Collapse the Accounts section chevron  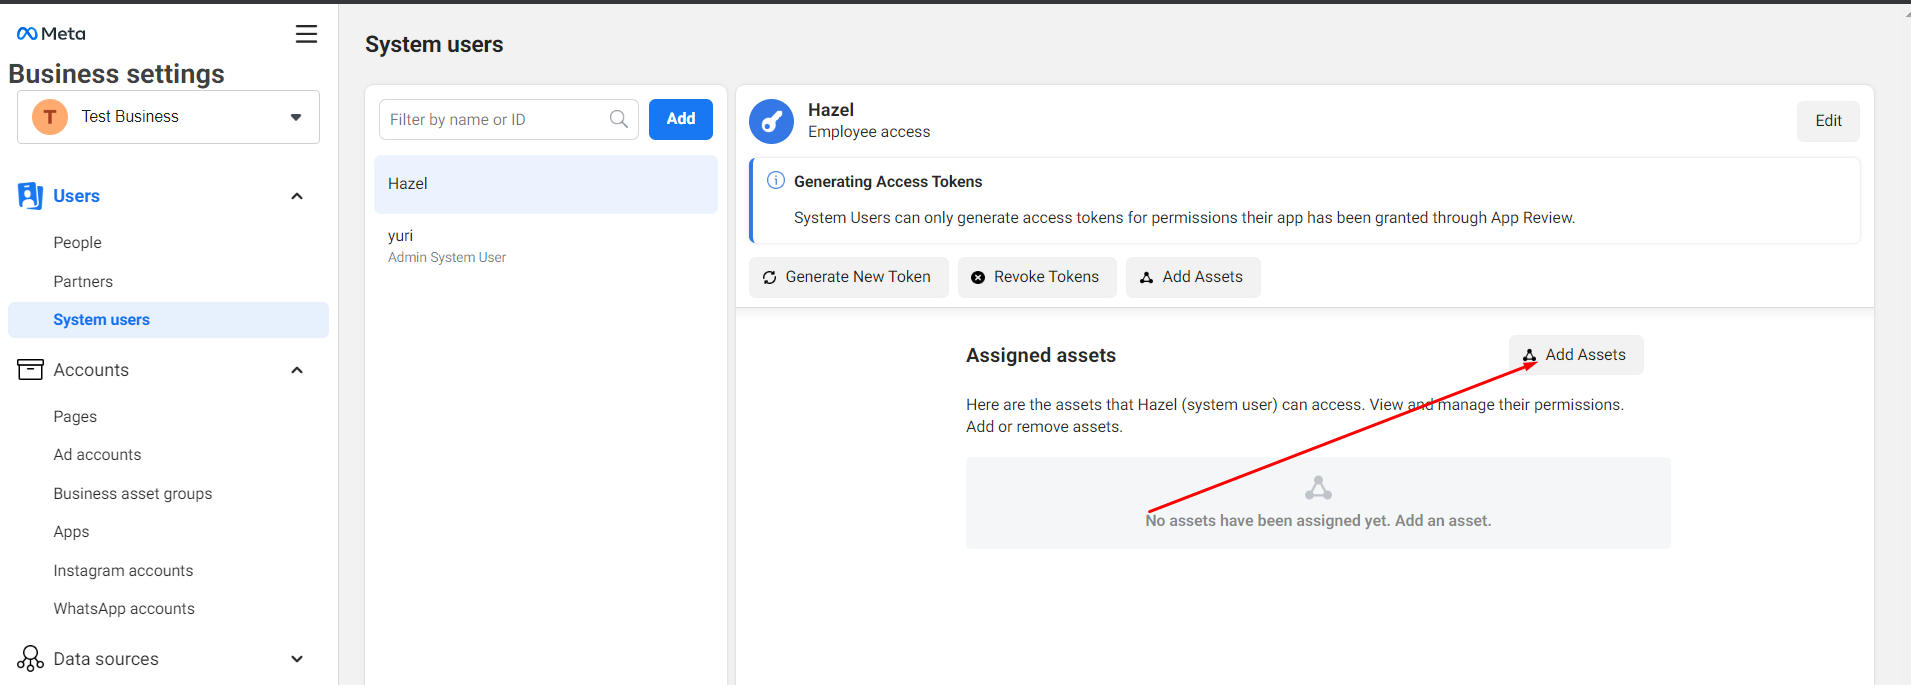[x=297, y=370]
